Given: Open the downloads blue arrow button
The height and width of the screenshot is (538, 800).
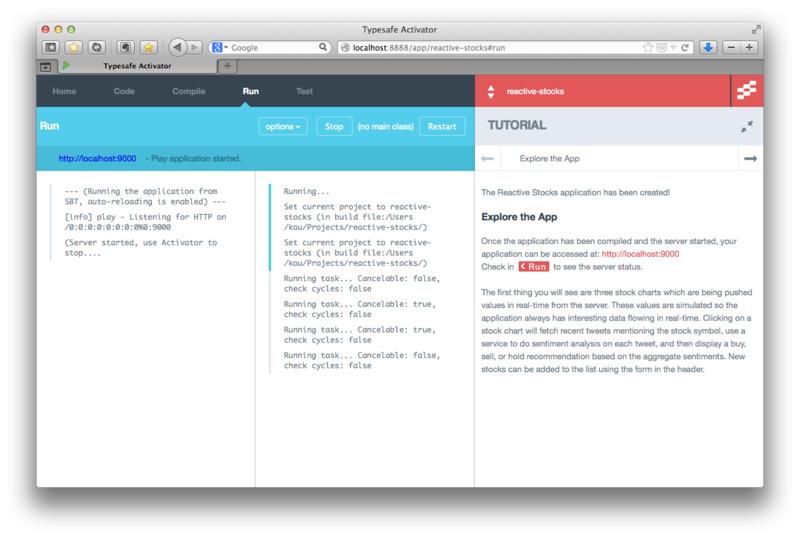Looking at the screenshot, I should pyautogui.click(x=708, y=47).
